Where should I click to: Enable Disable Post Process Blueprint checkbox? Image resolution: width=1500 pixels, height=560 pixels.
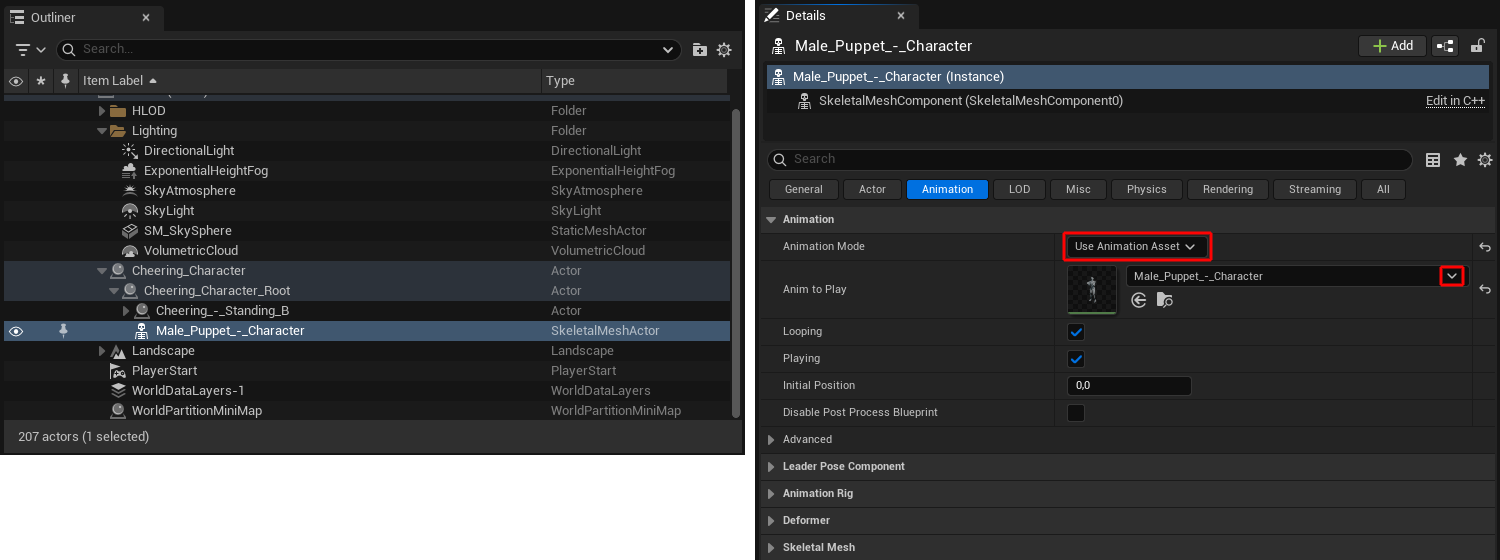(x=1076, y=413)
